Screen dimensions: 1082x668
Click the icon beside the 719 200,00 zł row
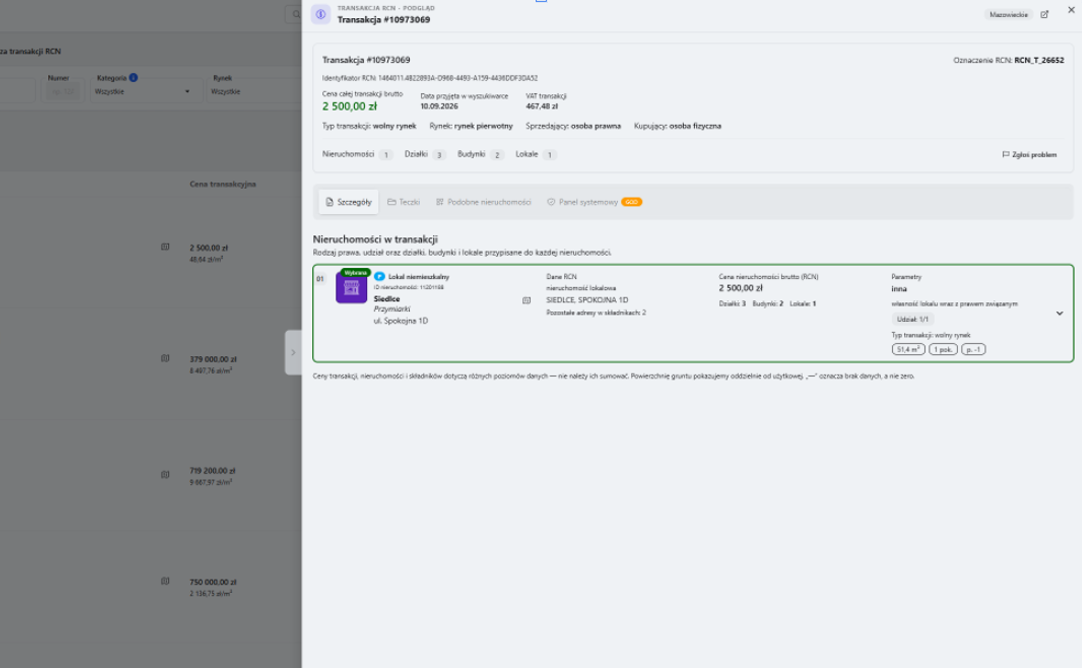point(165,474)
